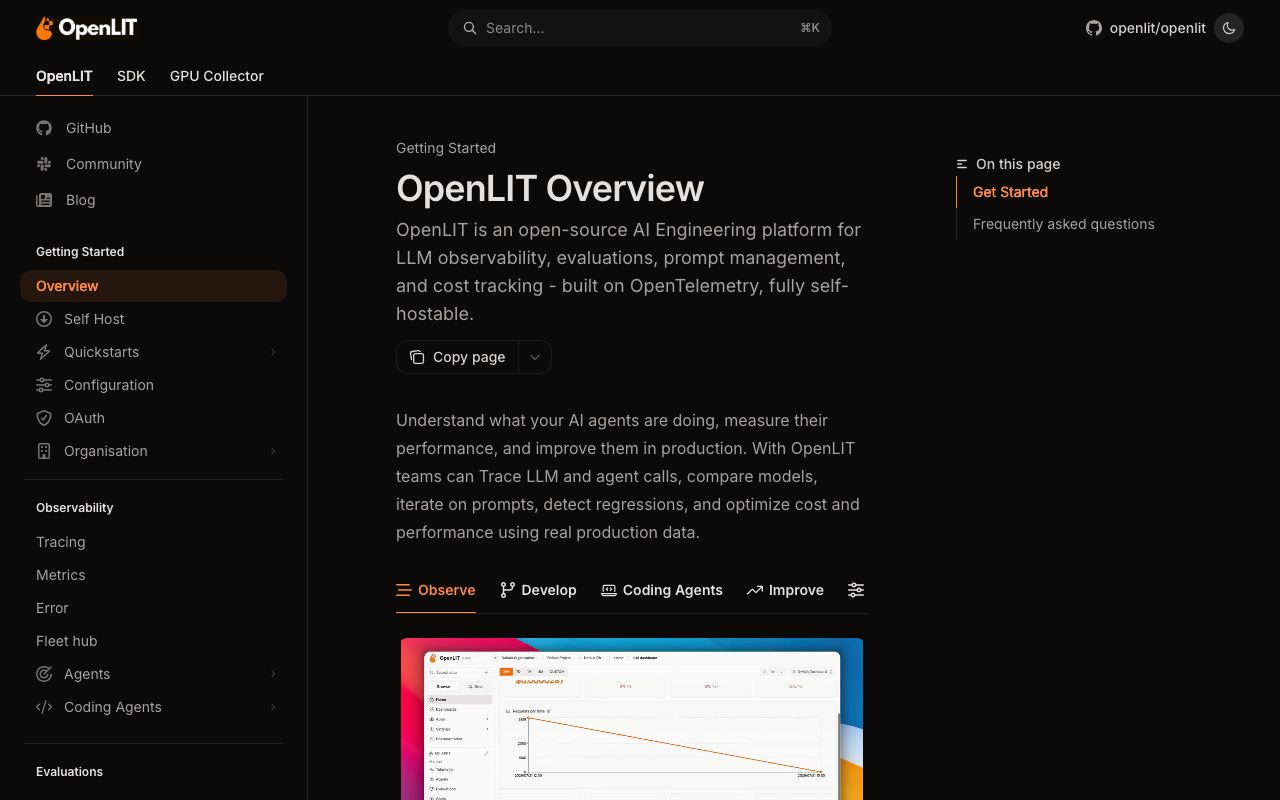Jump to Get Started section

tap(1010, 192)
